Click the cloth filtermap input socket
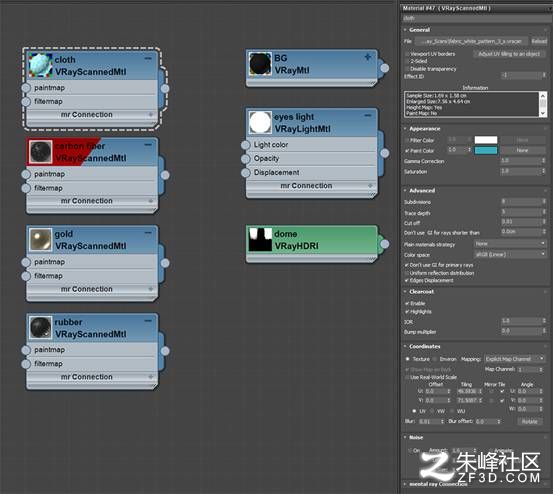The height and width of the screenshot is (494, 553). [26, 102]
